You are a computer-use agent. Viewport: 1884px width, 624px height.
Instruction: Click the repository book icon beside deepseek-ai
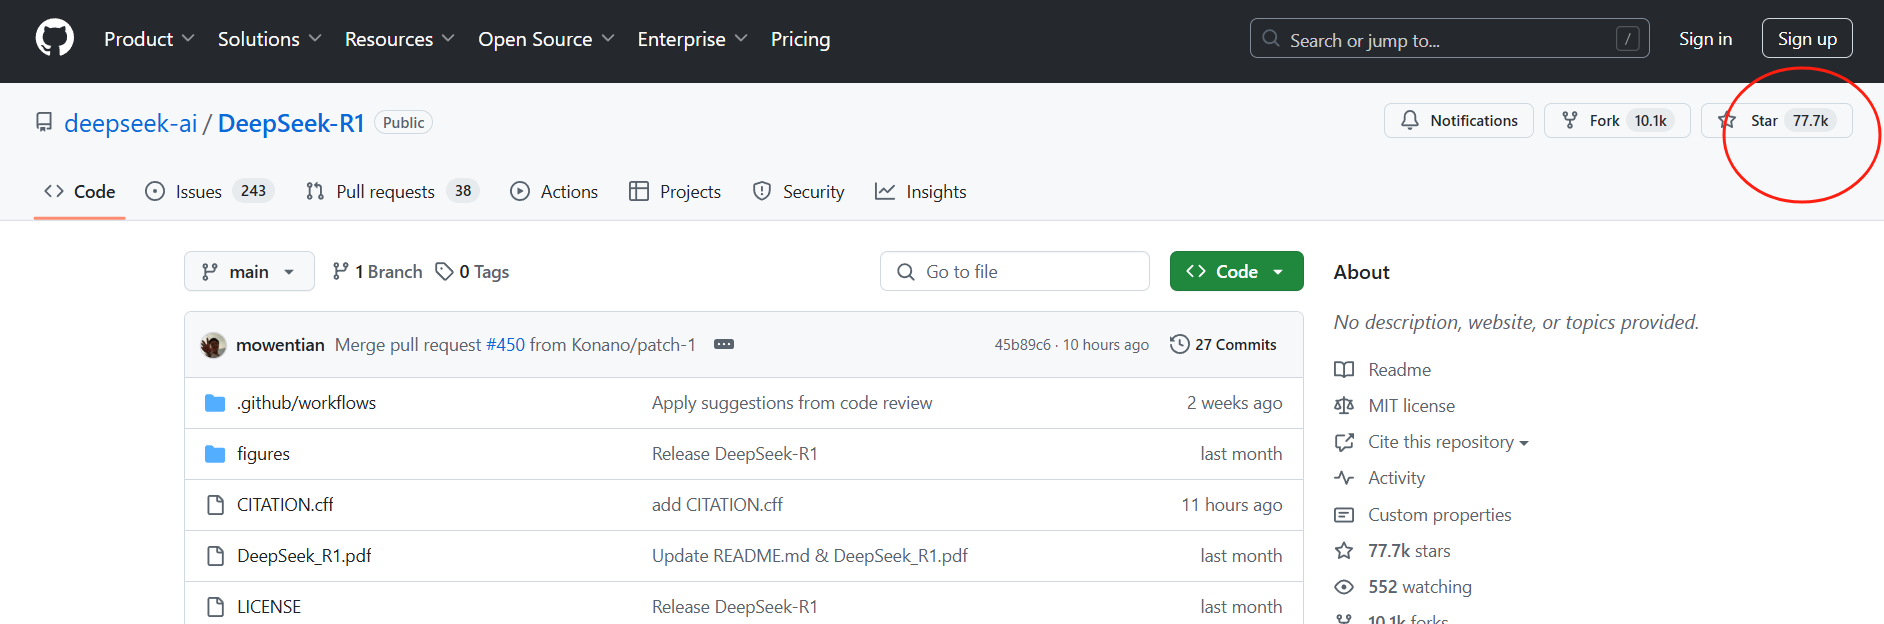(44, 122)
